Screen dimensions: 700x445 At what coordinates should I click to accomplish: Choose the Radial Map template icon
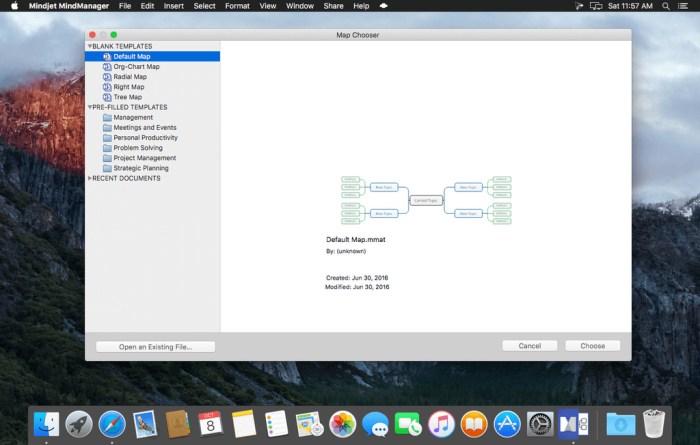point(106,77)
